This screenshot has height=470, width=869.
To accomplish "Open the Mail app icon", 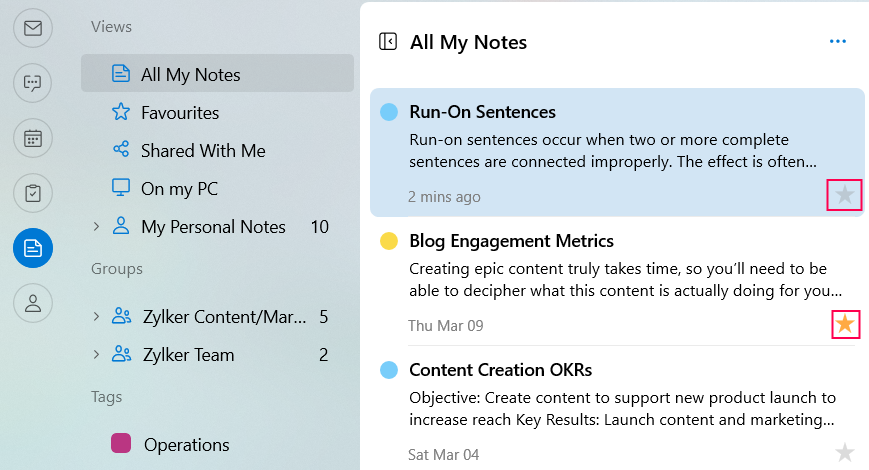I will point(33,28).
